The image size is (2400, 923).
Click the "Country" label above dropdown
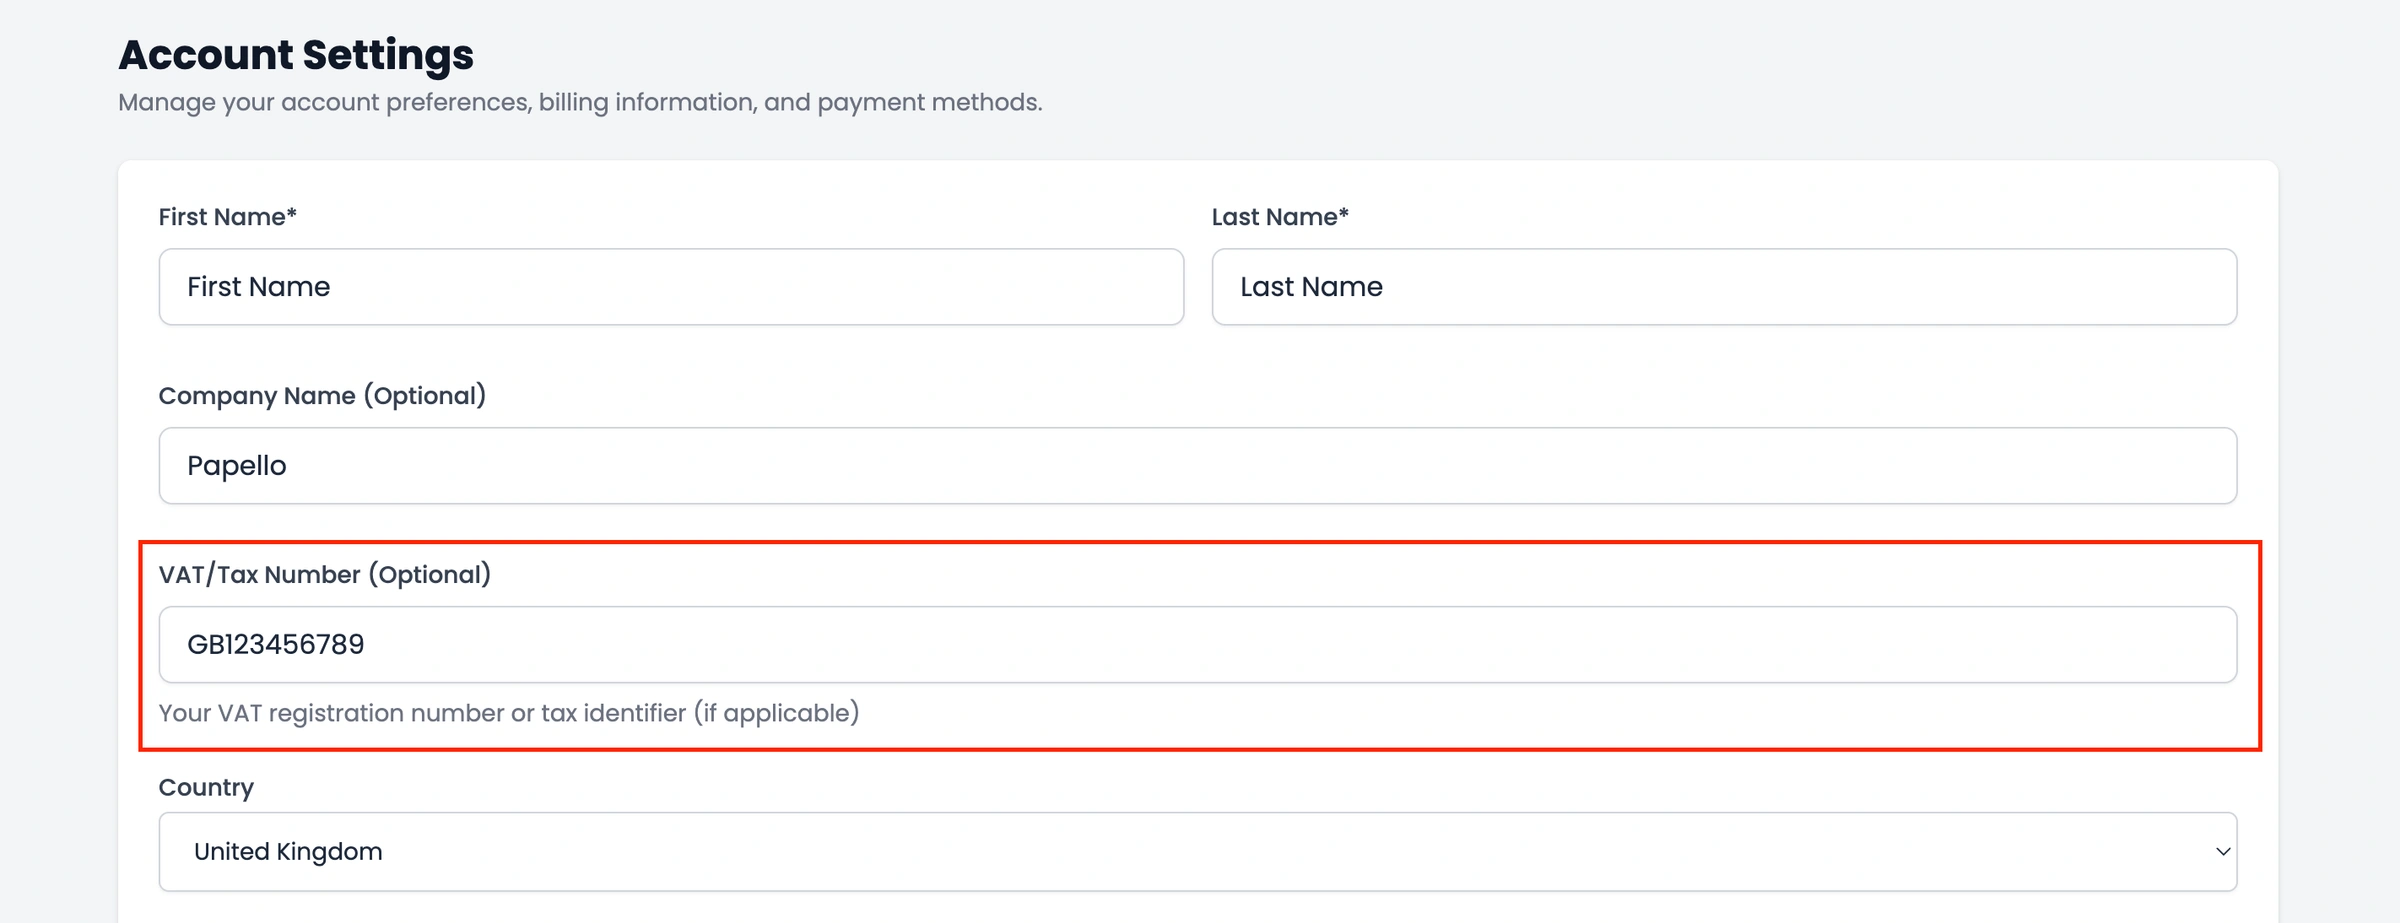click(x=206, y=788)
